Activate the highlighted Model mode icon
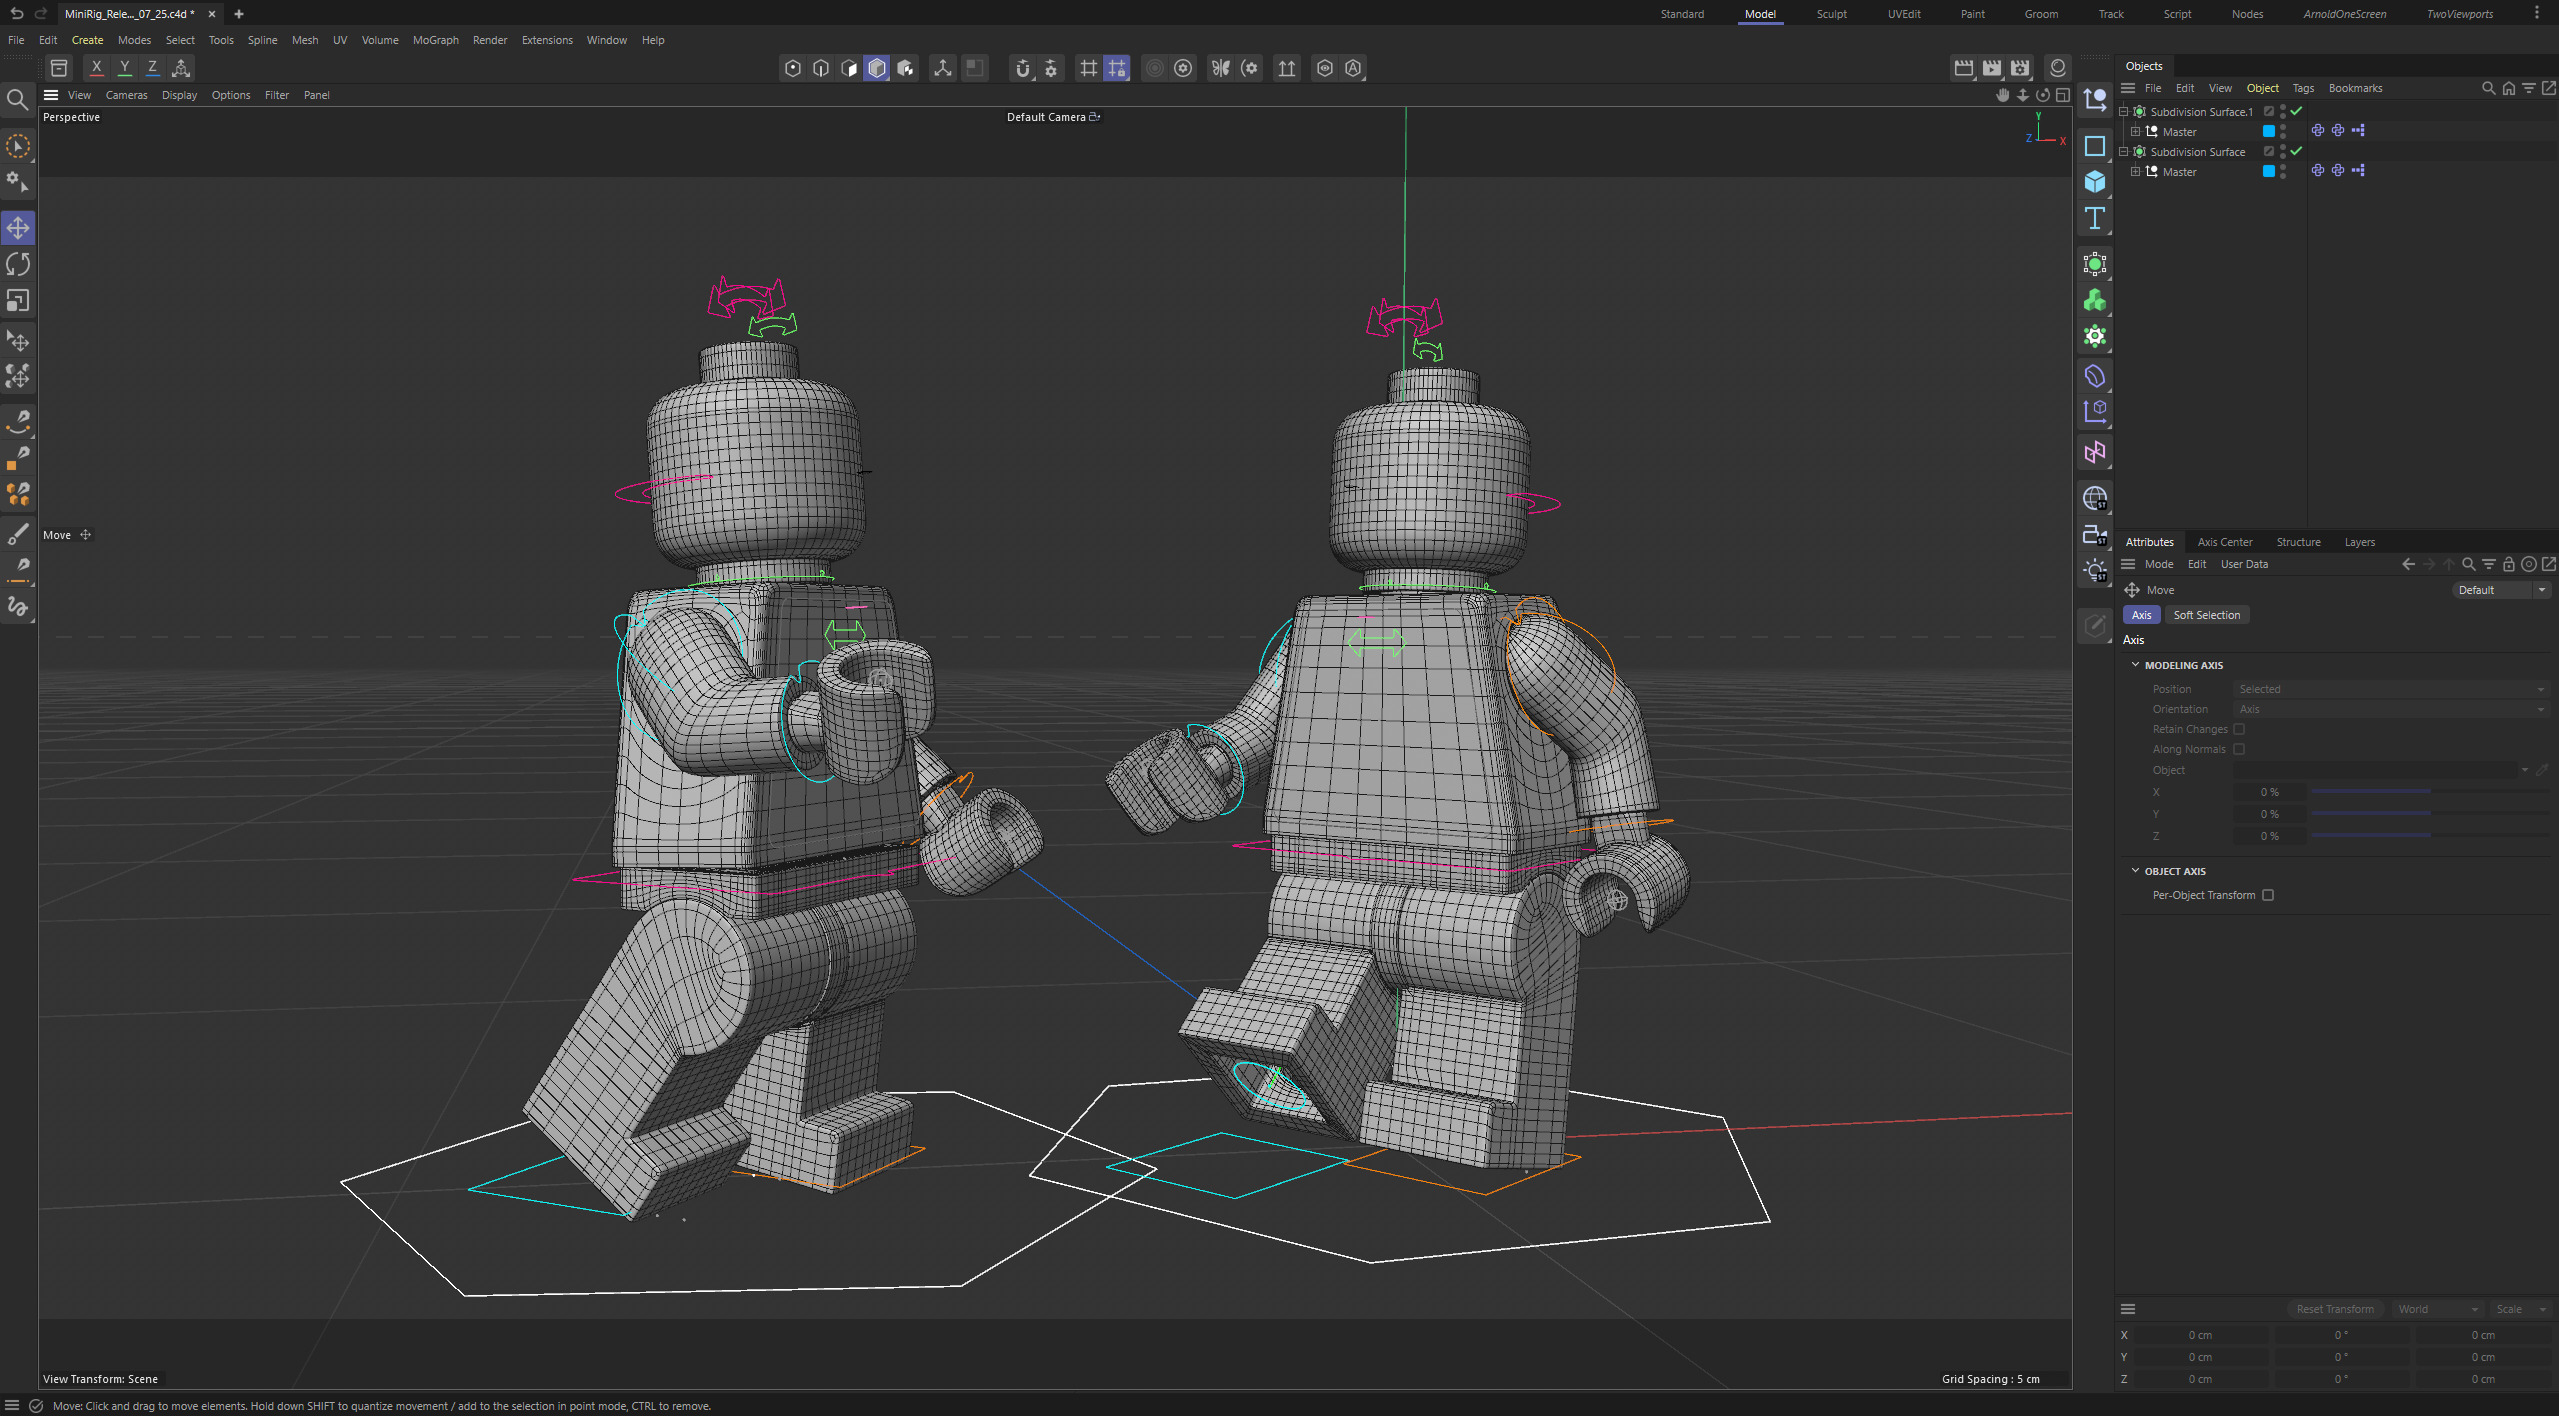Screen dimensions: 2559x1416 click(877, 68)
